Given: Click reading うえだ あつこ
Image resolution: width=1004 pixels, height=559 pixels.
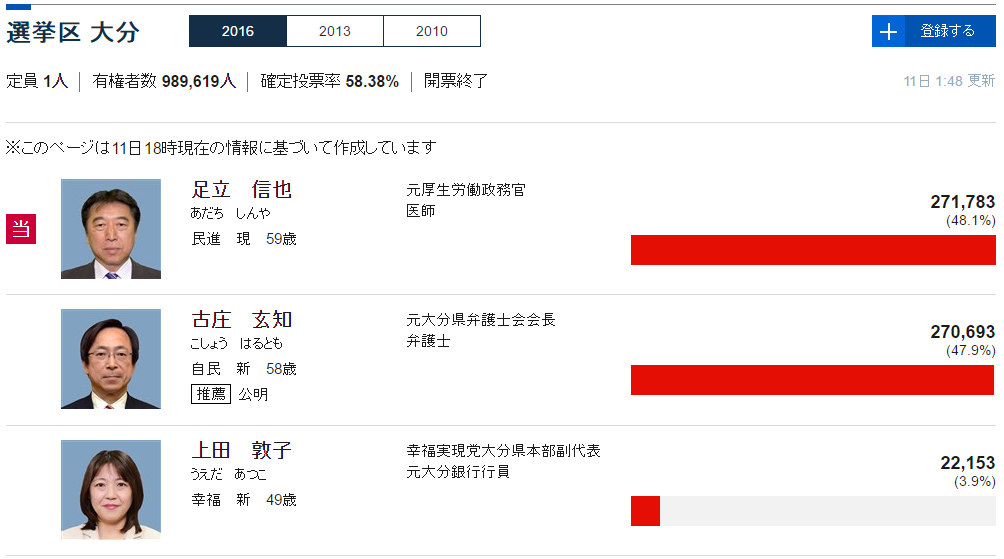Looking at the screenshot, I should 229,474.
